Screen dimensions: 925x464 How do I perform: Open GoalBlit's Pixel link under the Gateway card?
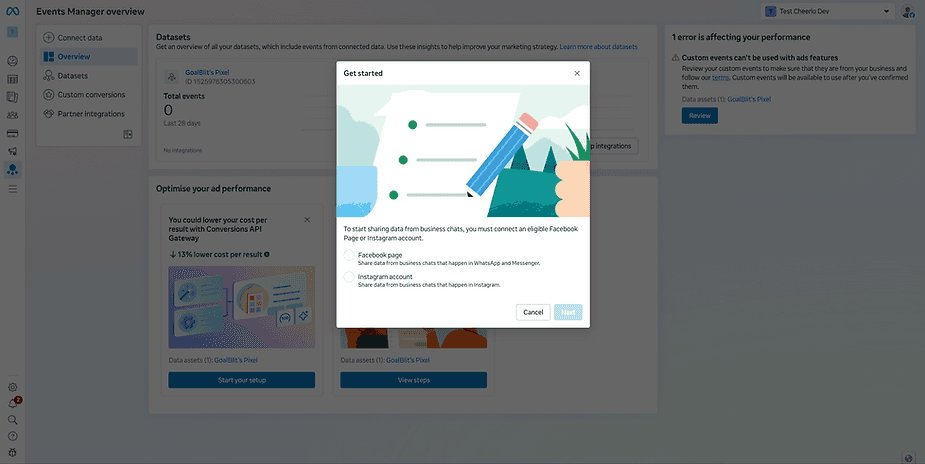[235, 360]
